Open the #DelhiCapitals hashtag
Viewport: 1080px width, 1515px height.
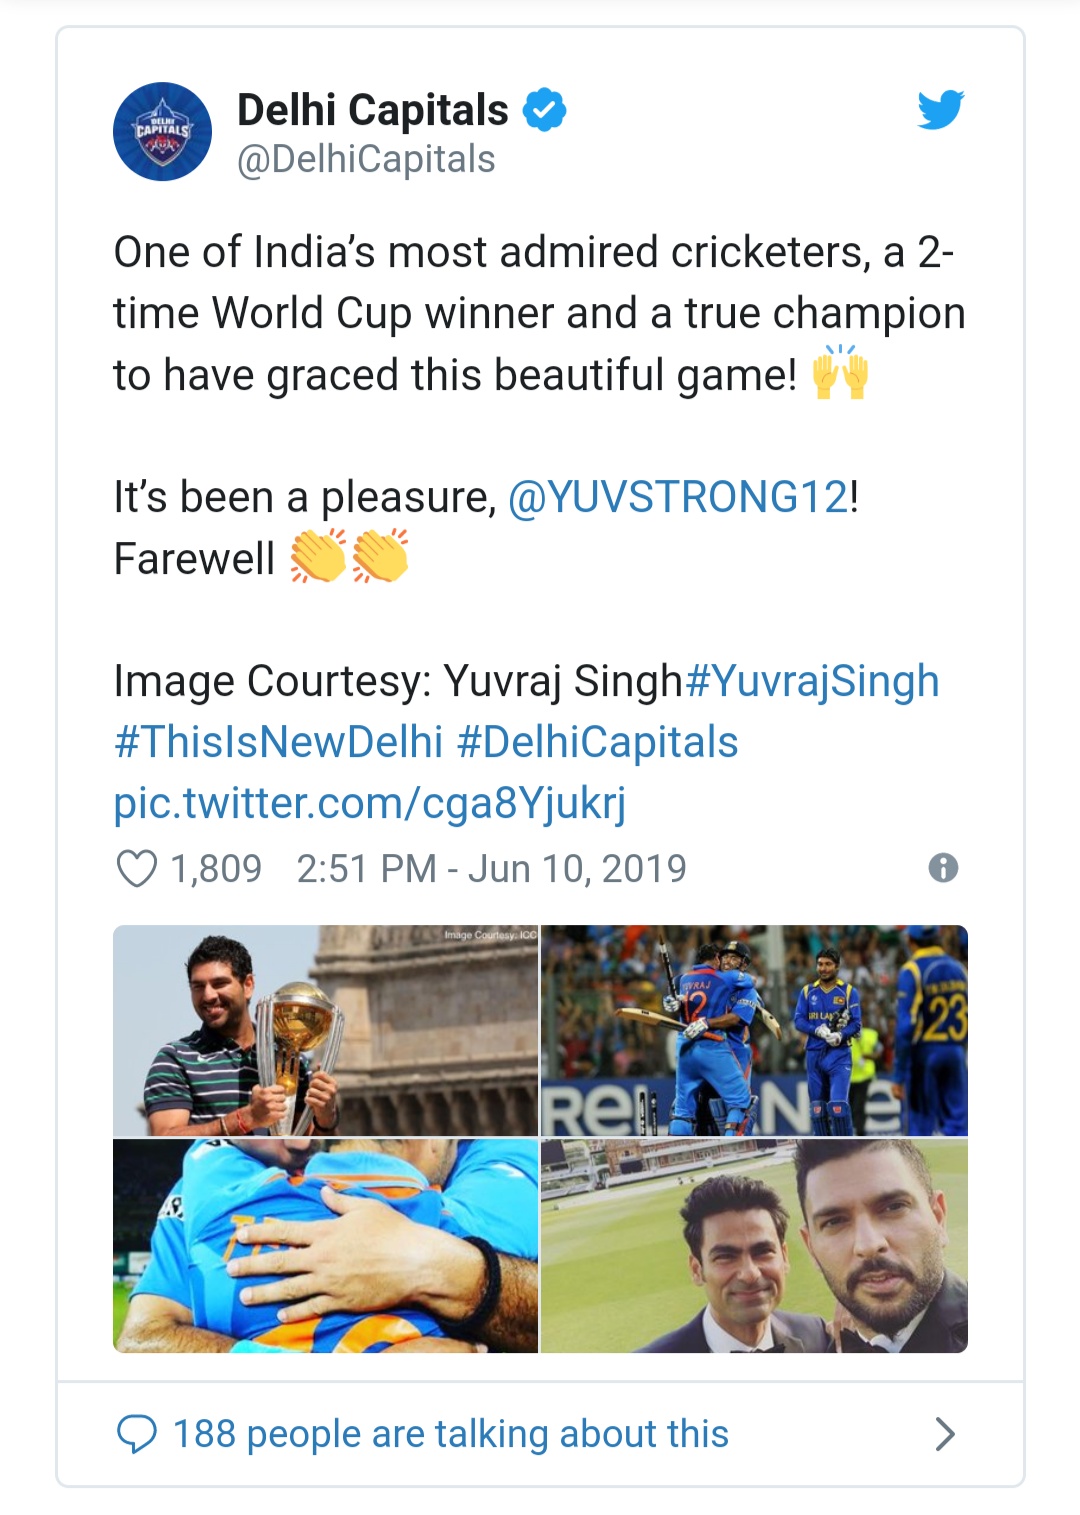point(597,742)
